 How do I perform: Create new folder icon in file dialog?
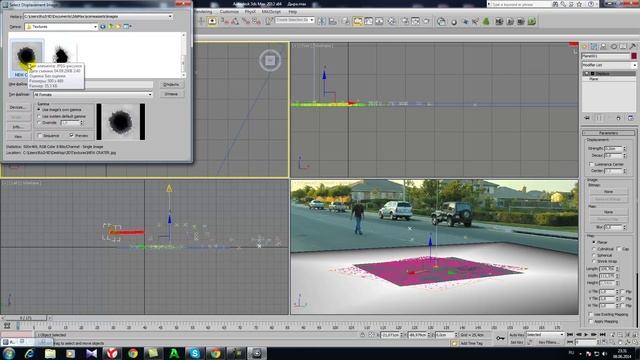coord(118,27)
